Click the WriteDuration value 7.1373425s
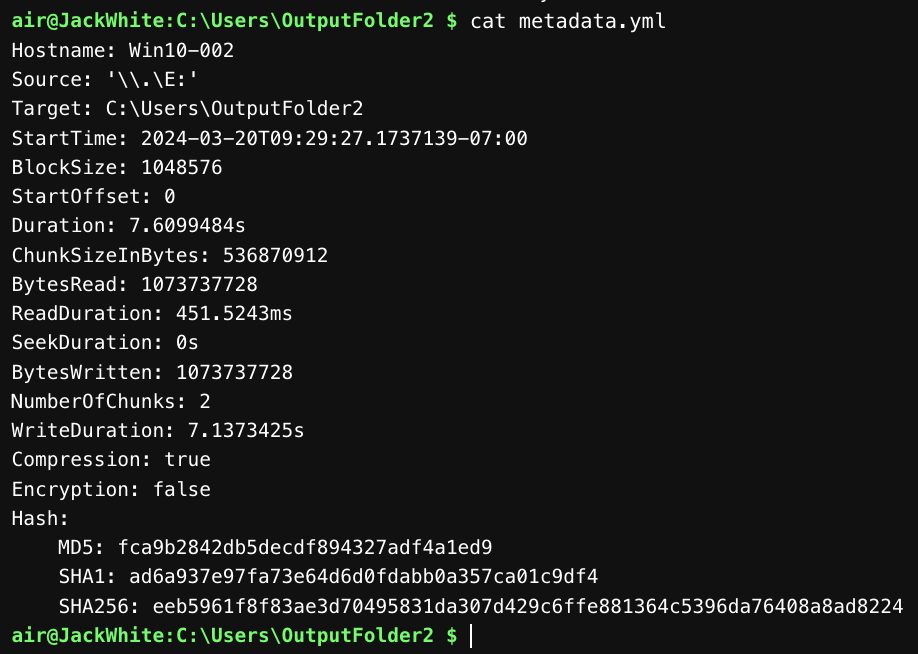This screenshot has width=918, height=654. (x=246, y=431)
